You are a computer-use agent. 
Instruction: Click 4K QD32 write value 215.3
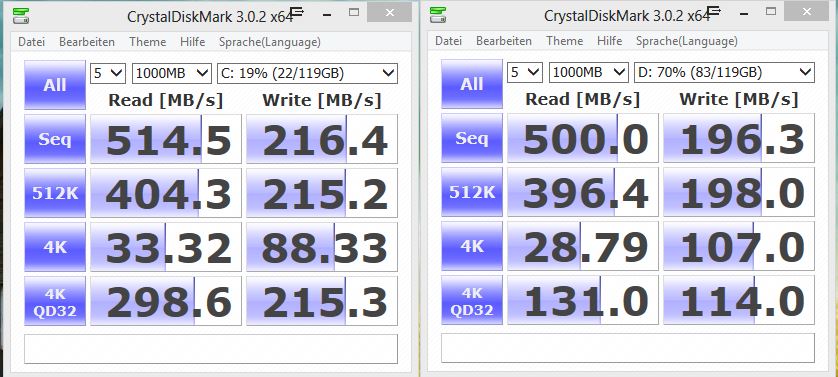click(322, 301)
